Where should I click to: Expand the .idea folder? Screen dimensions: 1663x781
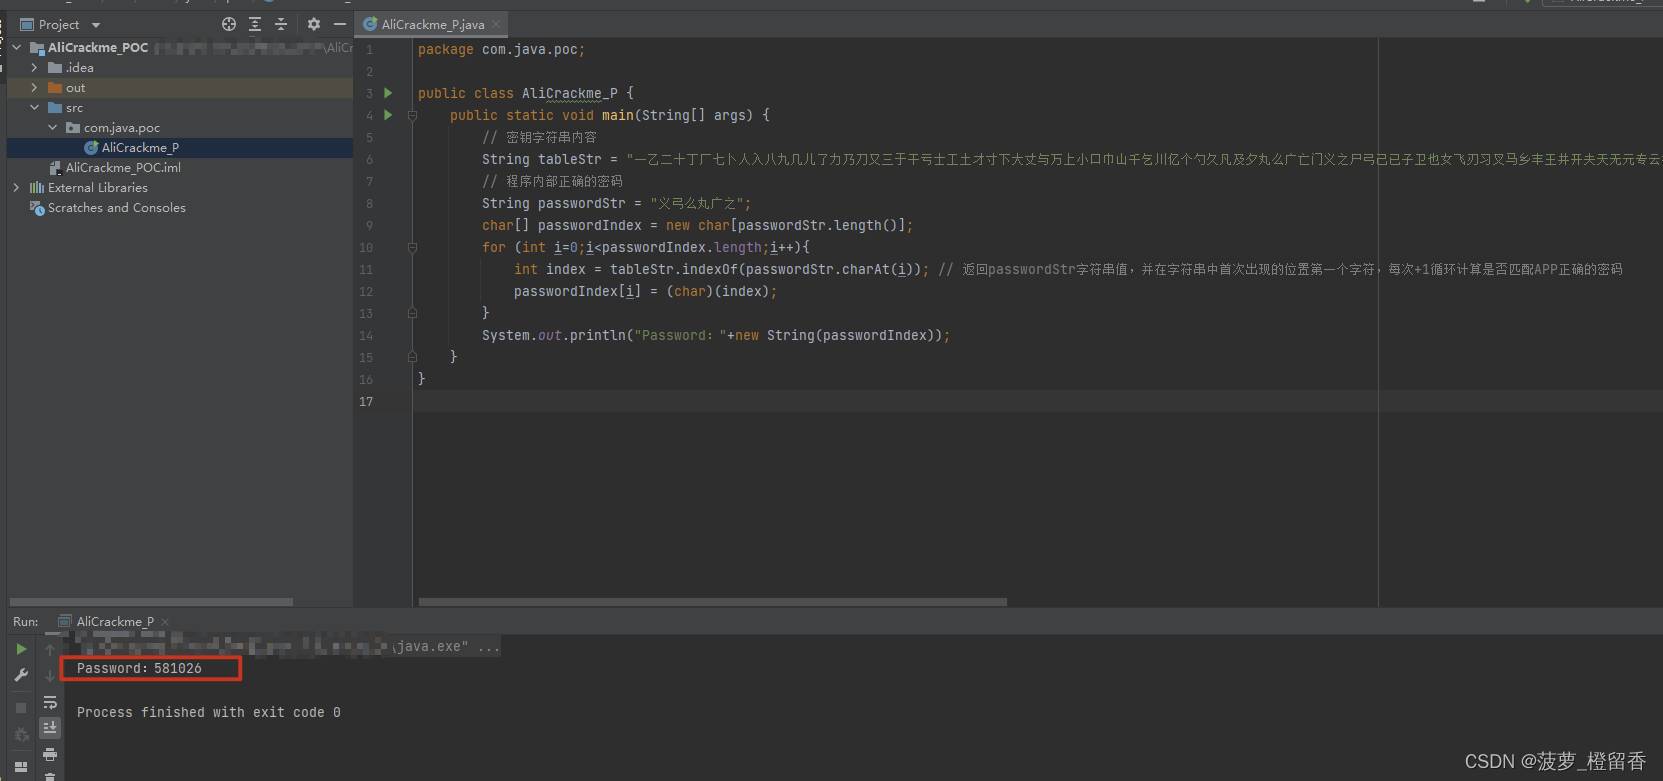pyautogui.click(x=35, y=68)
